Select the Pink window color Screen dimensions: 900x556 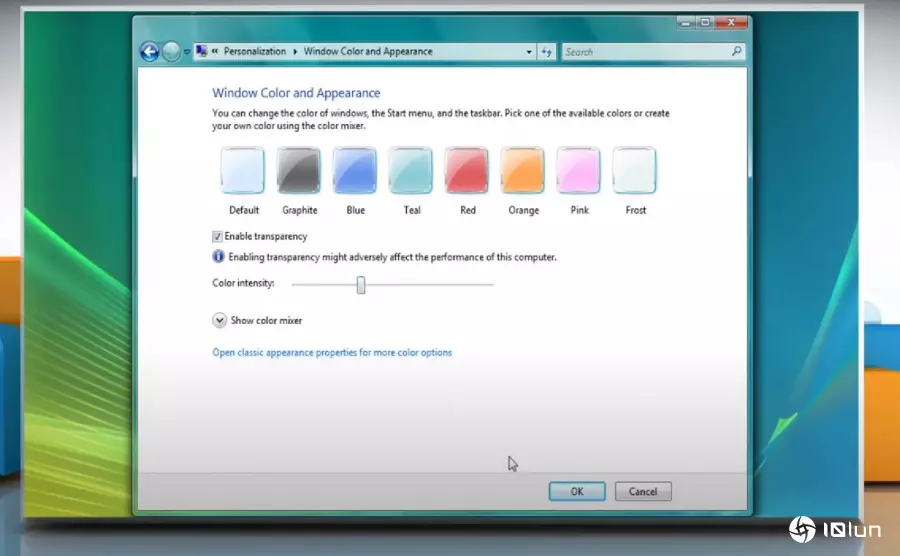(x=579, y=170)
